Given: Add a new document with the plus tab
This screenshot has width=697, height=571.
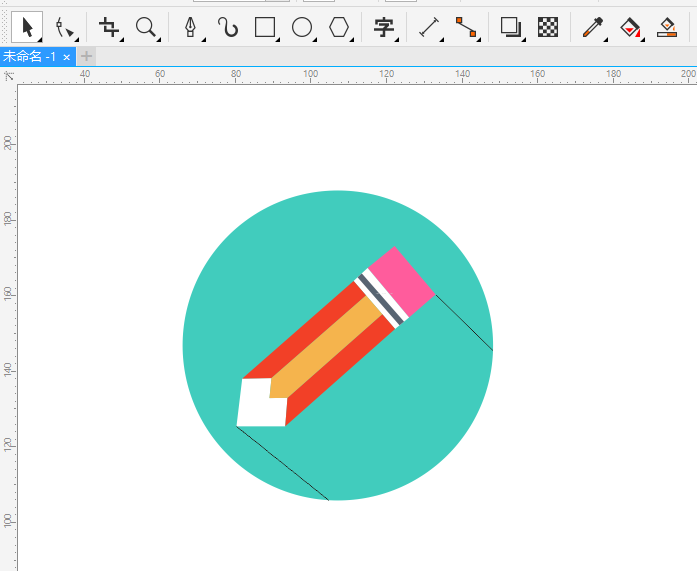Looking at the screenshot, I should [86, 56].
